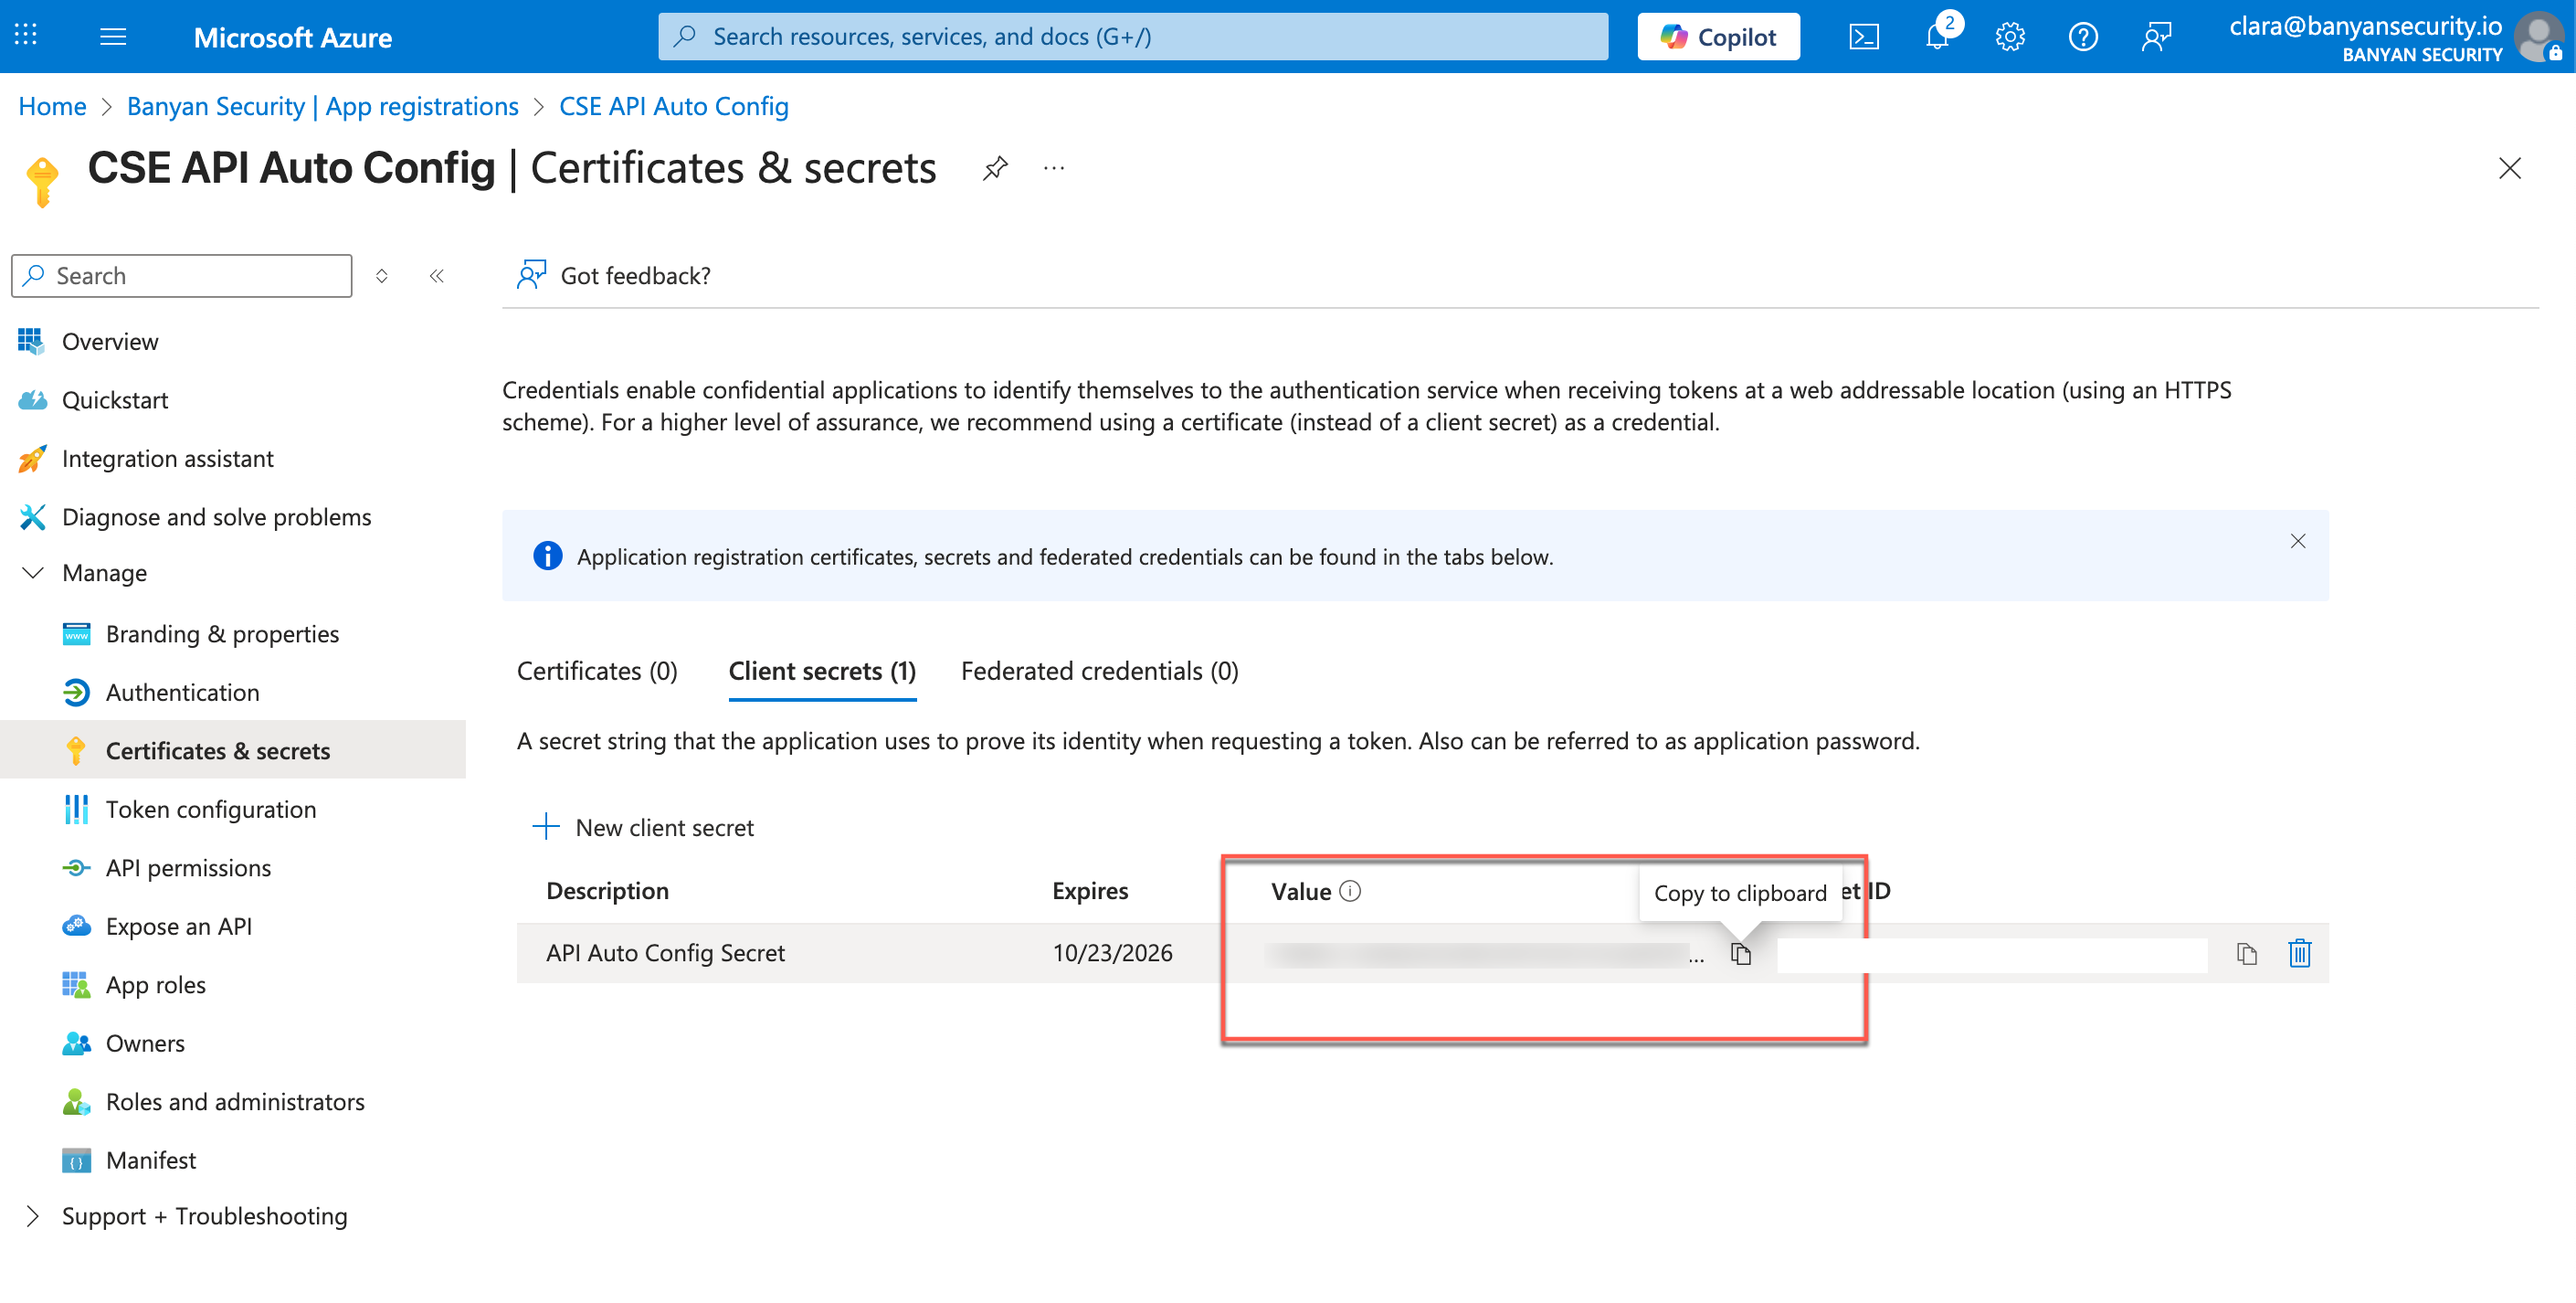Open the notifications bell

(x=1937, y=37)
